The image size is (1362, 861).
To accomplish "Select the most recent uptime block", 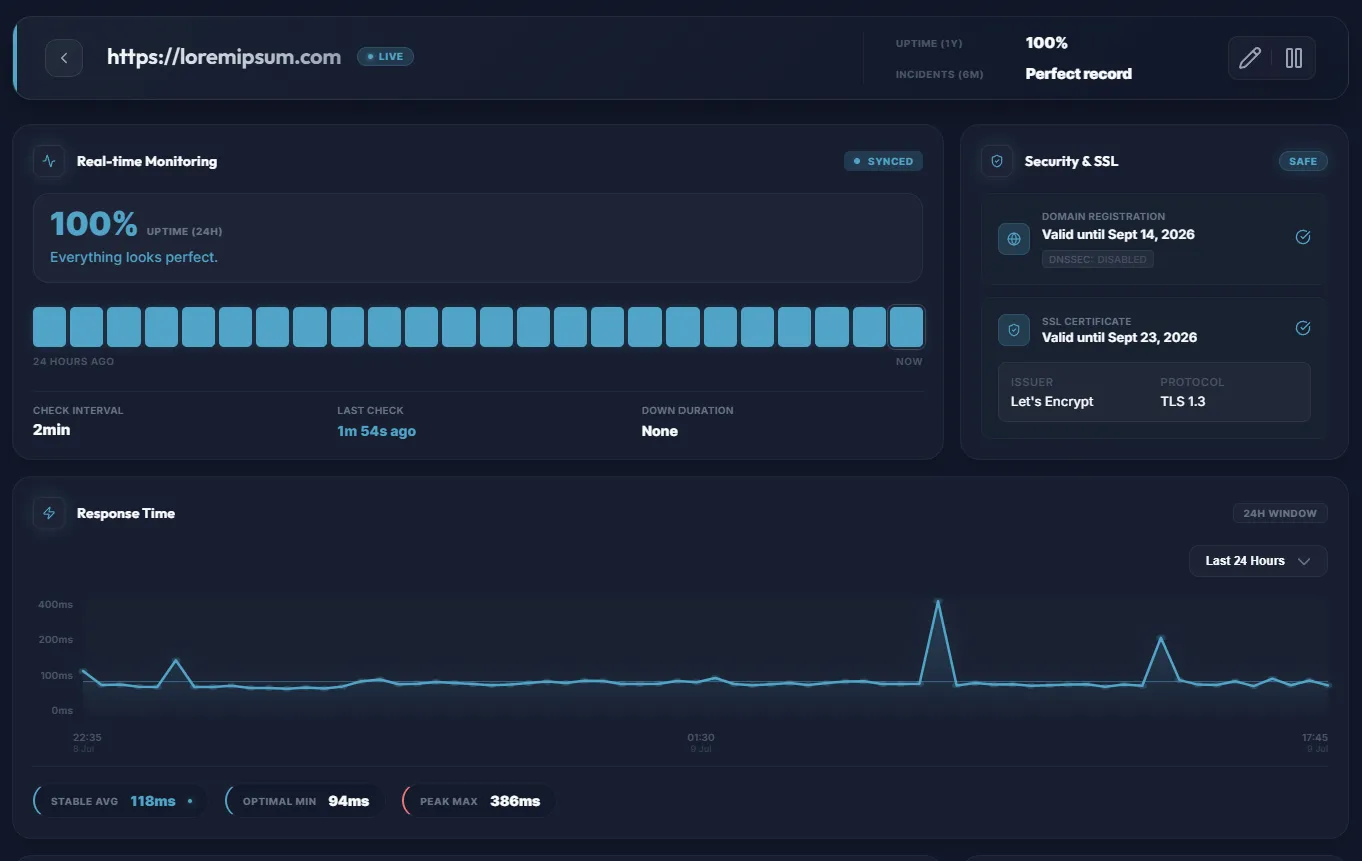I will coord(906,327).
